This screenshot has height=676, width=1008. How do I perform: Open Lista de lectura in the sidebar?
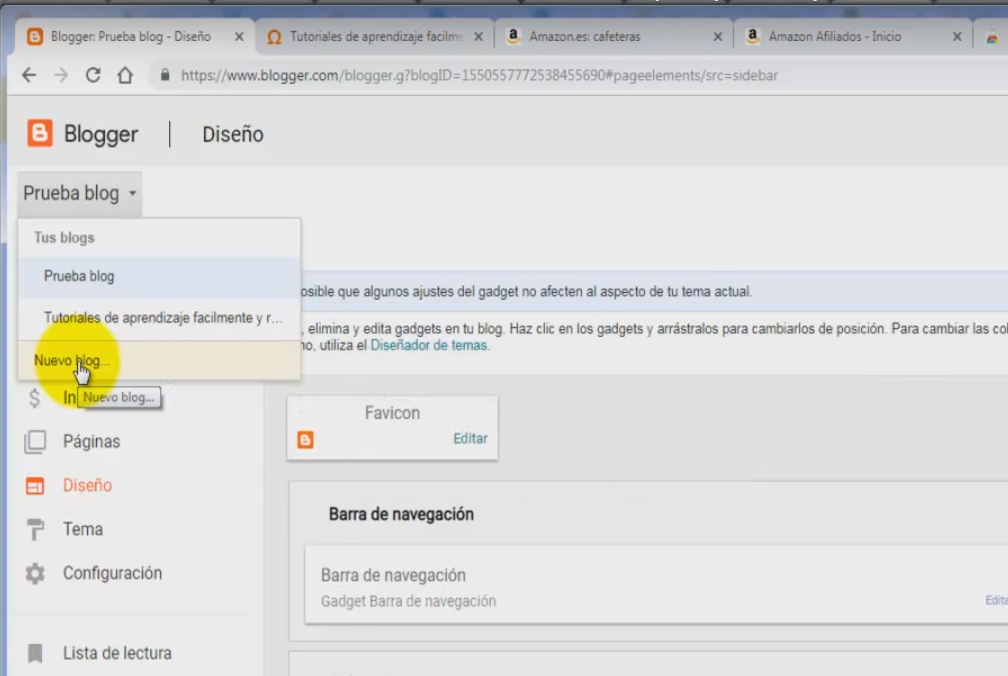pyautogui.click(x=117, y=653)
